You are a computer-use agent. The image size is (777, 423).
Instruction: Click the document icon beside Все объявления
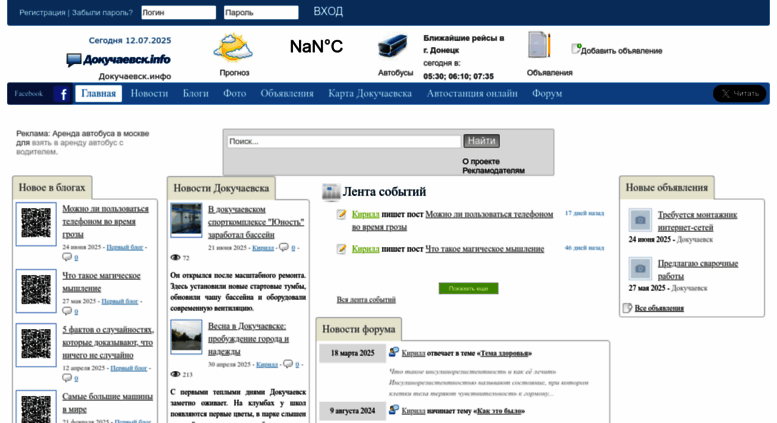tap(627, 308)
